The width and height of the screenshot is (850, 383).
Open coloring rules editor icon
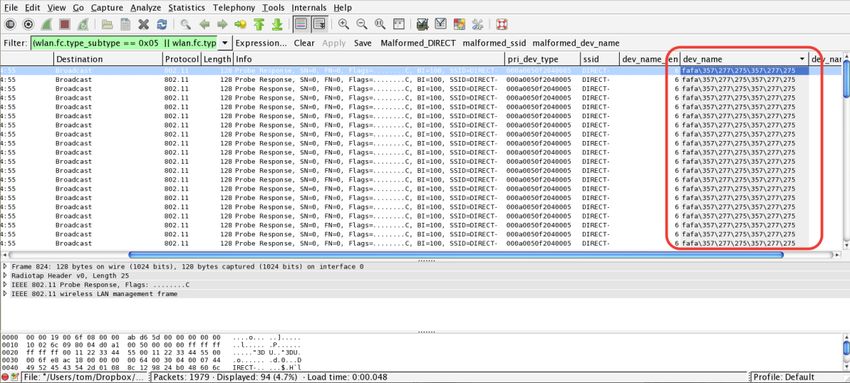coord(459,24)
